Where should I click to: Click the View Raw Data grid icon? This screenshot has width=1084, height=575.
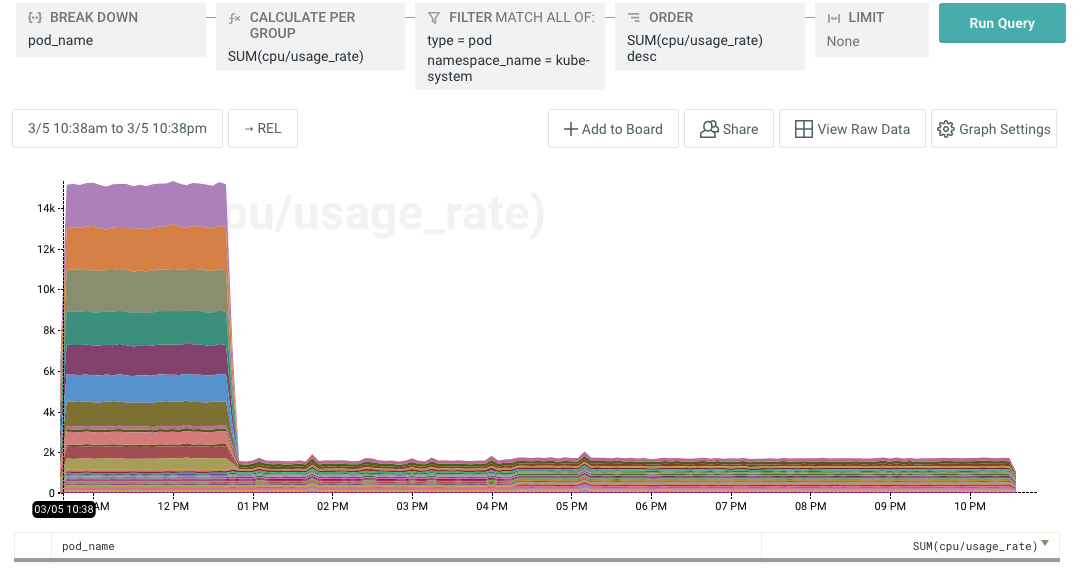click(803, 129)
